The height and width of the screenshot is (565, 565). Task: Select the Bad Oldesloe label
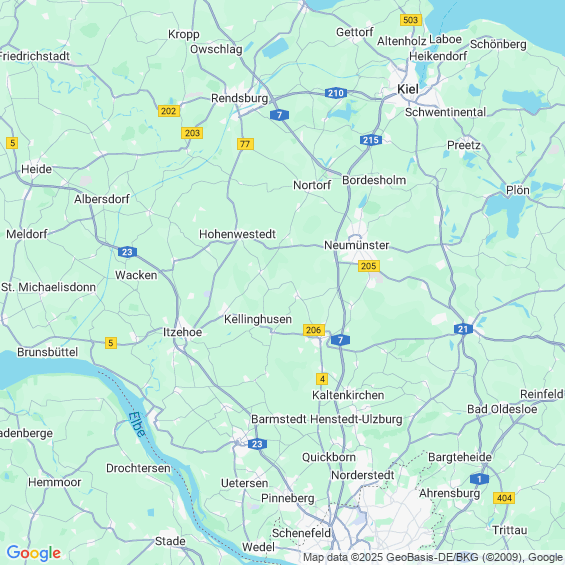tap(502, 409)
